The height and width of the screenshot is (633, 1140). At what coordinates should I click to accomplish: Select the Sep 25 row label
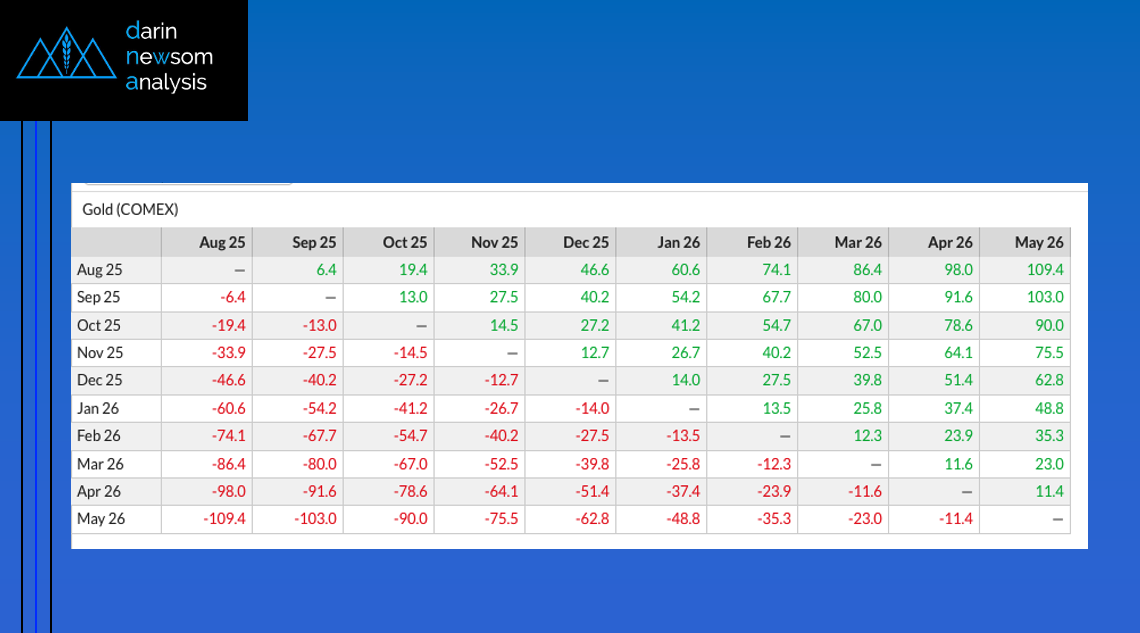click(100, 297)
